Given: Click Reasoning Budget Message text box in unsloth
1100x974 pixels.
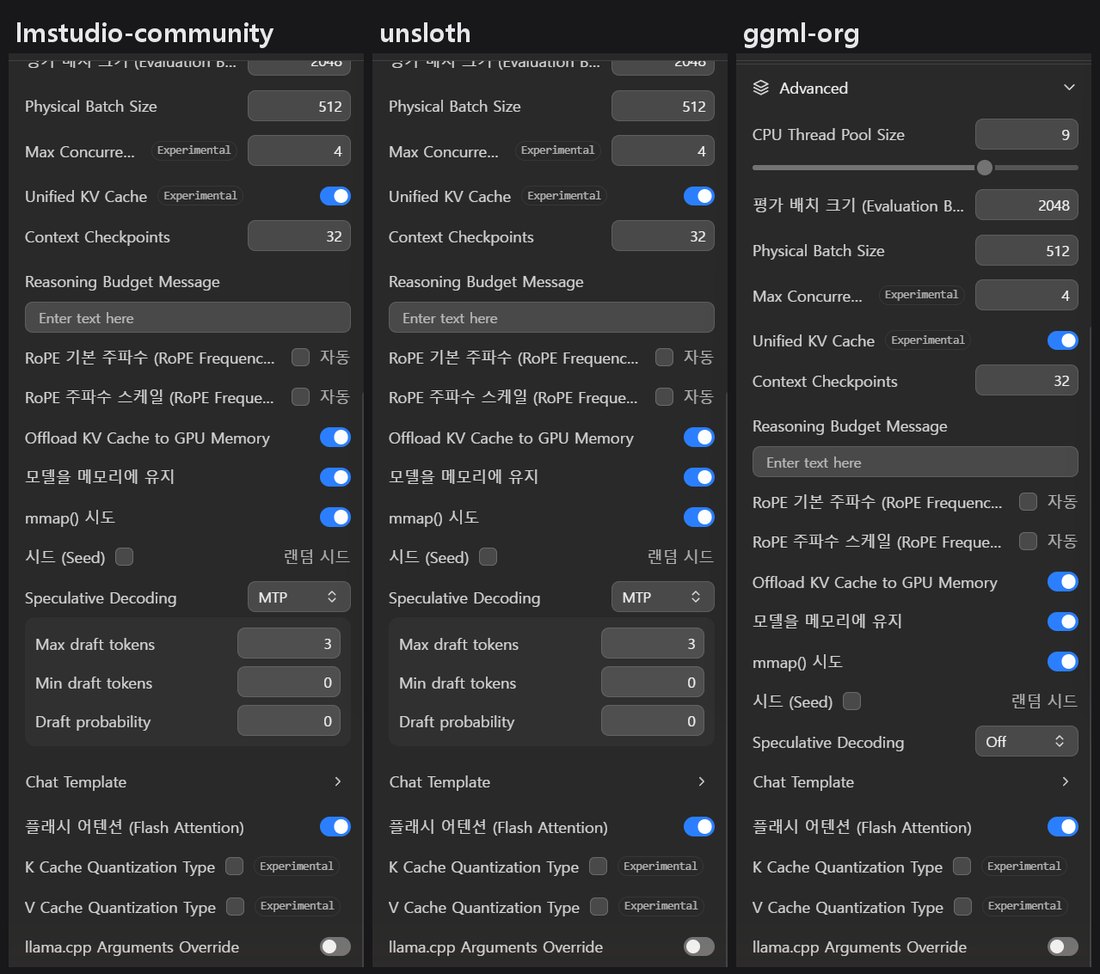Looking at the screenshot, I should click(551, 317).
